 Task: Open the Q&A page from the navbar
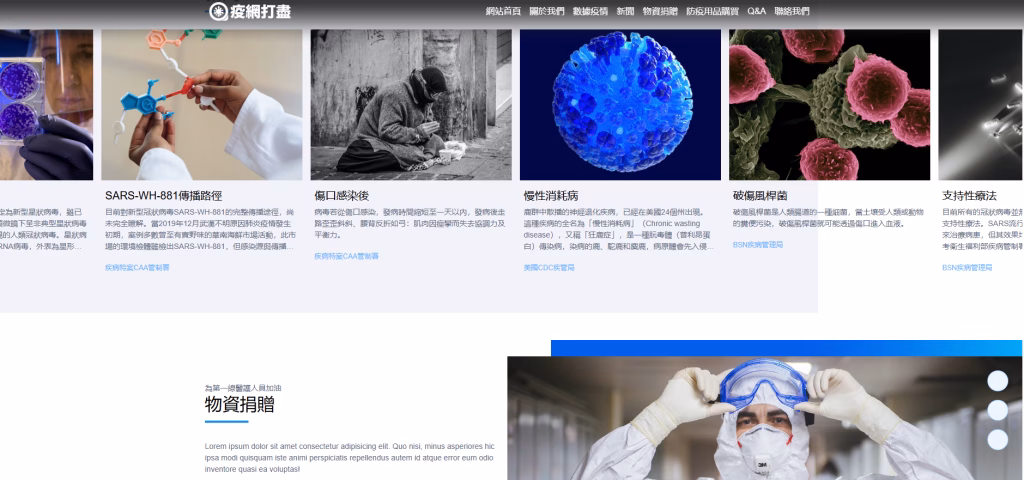point(756,12)
